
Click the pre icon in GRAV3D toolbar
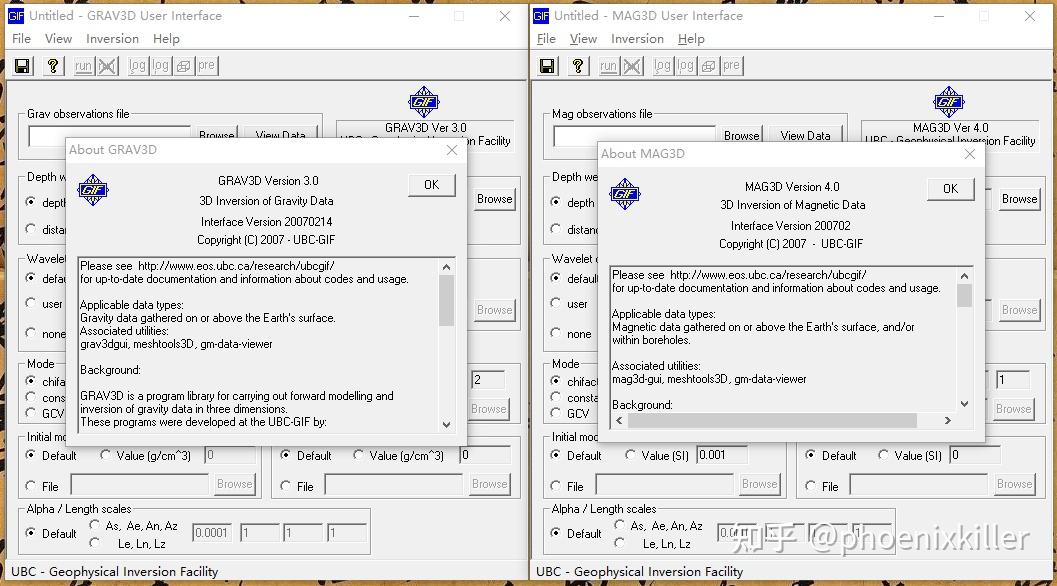point(206,66)
